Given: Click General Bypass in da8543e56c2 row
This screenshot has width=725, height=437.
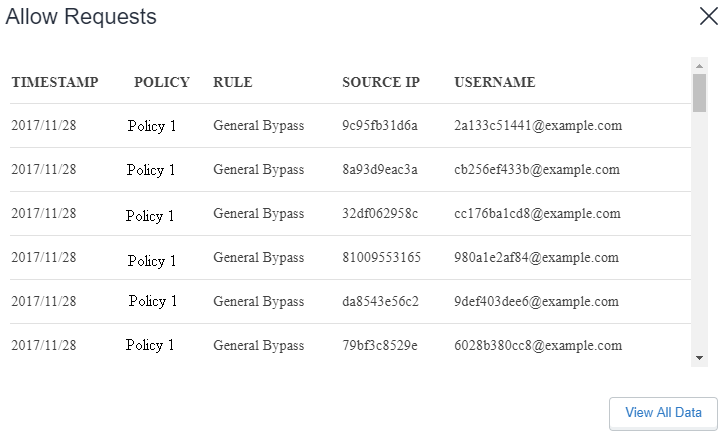Looking at the screenshot, I should click(258, 302).
